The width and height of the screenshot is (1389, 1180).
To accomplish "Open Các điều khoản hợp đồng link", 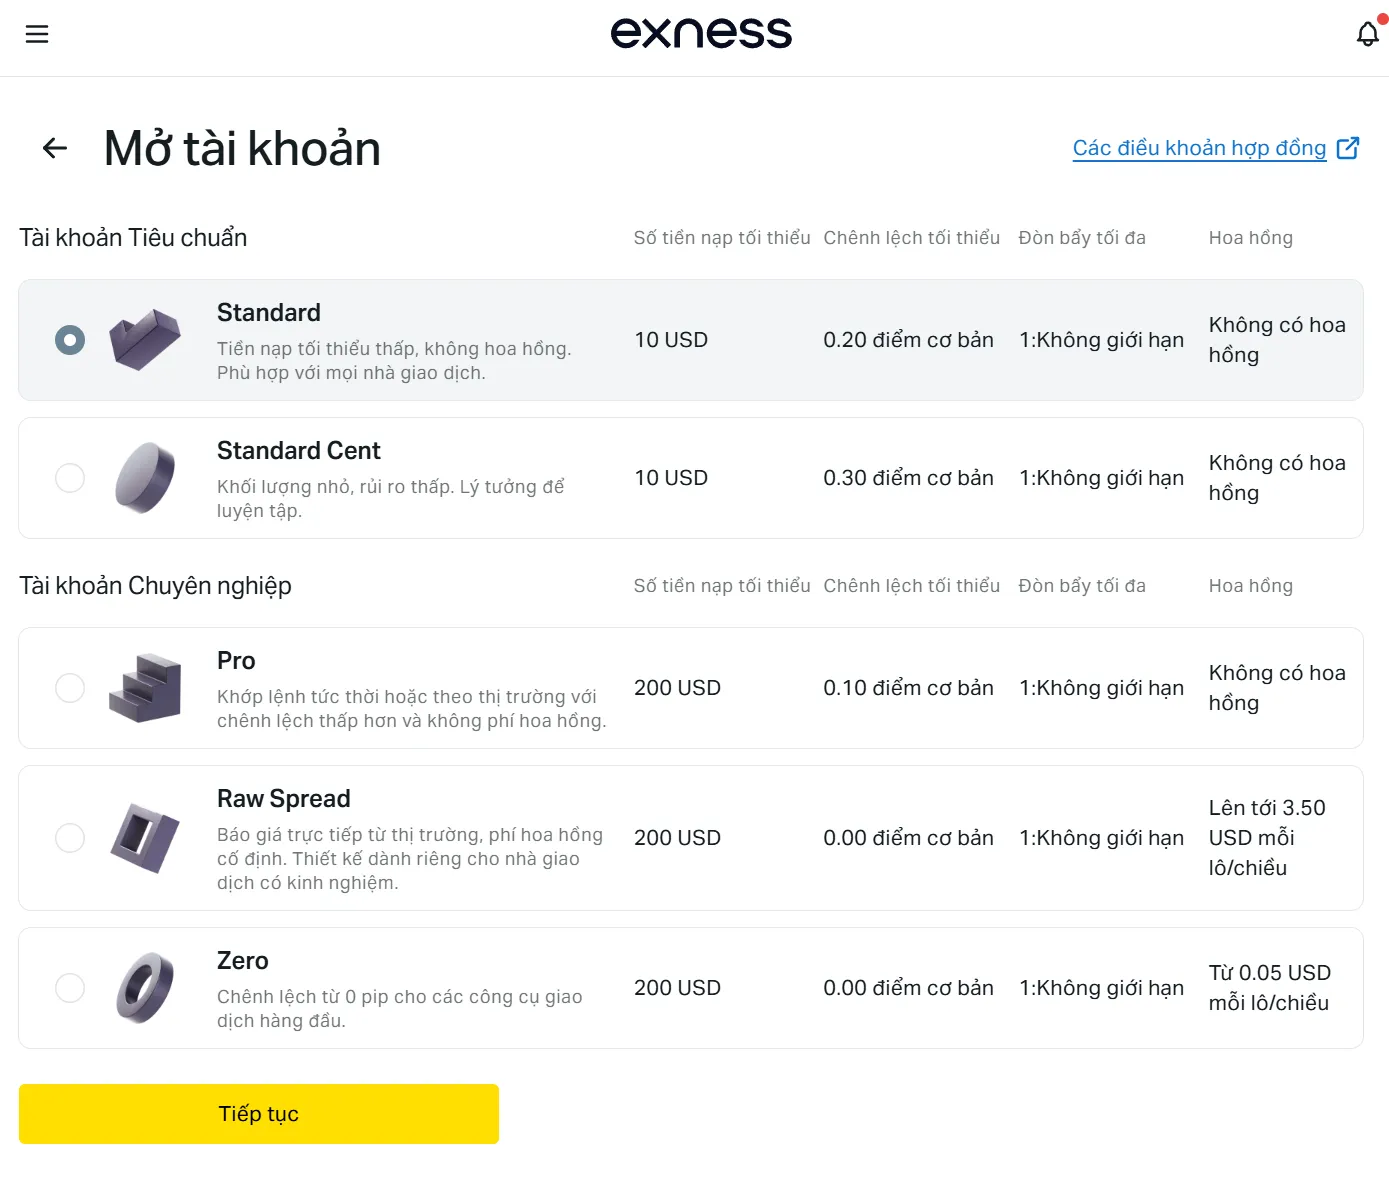I will pos(1199,148).
